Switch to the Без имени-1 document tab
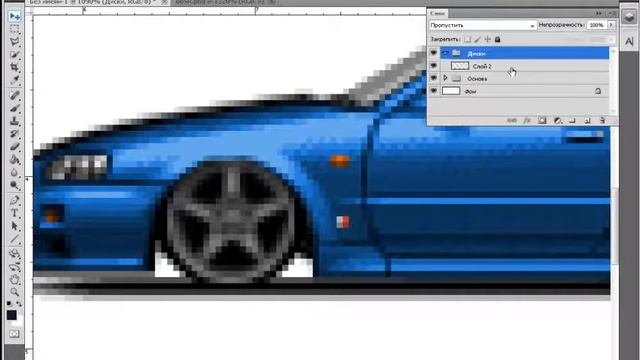The image size is (640, 360). coord(98,2)
